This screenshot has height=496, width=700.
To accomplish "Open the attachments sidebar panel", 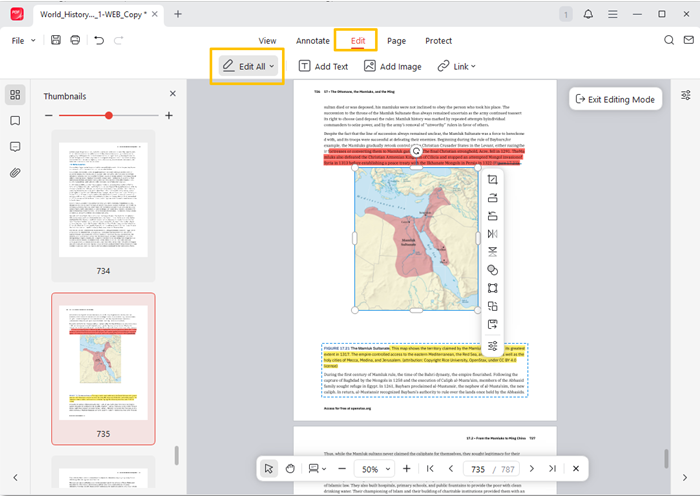I will (15, 172).
